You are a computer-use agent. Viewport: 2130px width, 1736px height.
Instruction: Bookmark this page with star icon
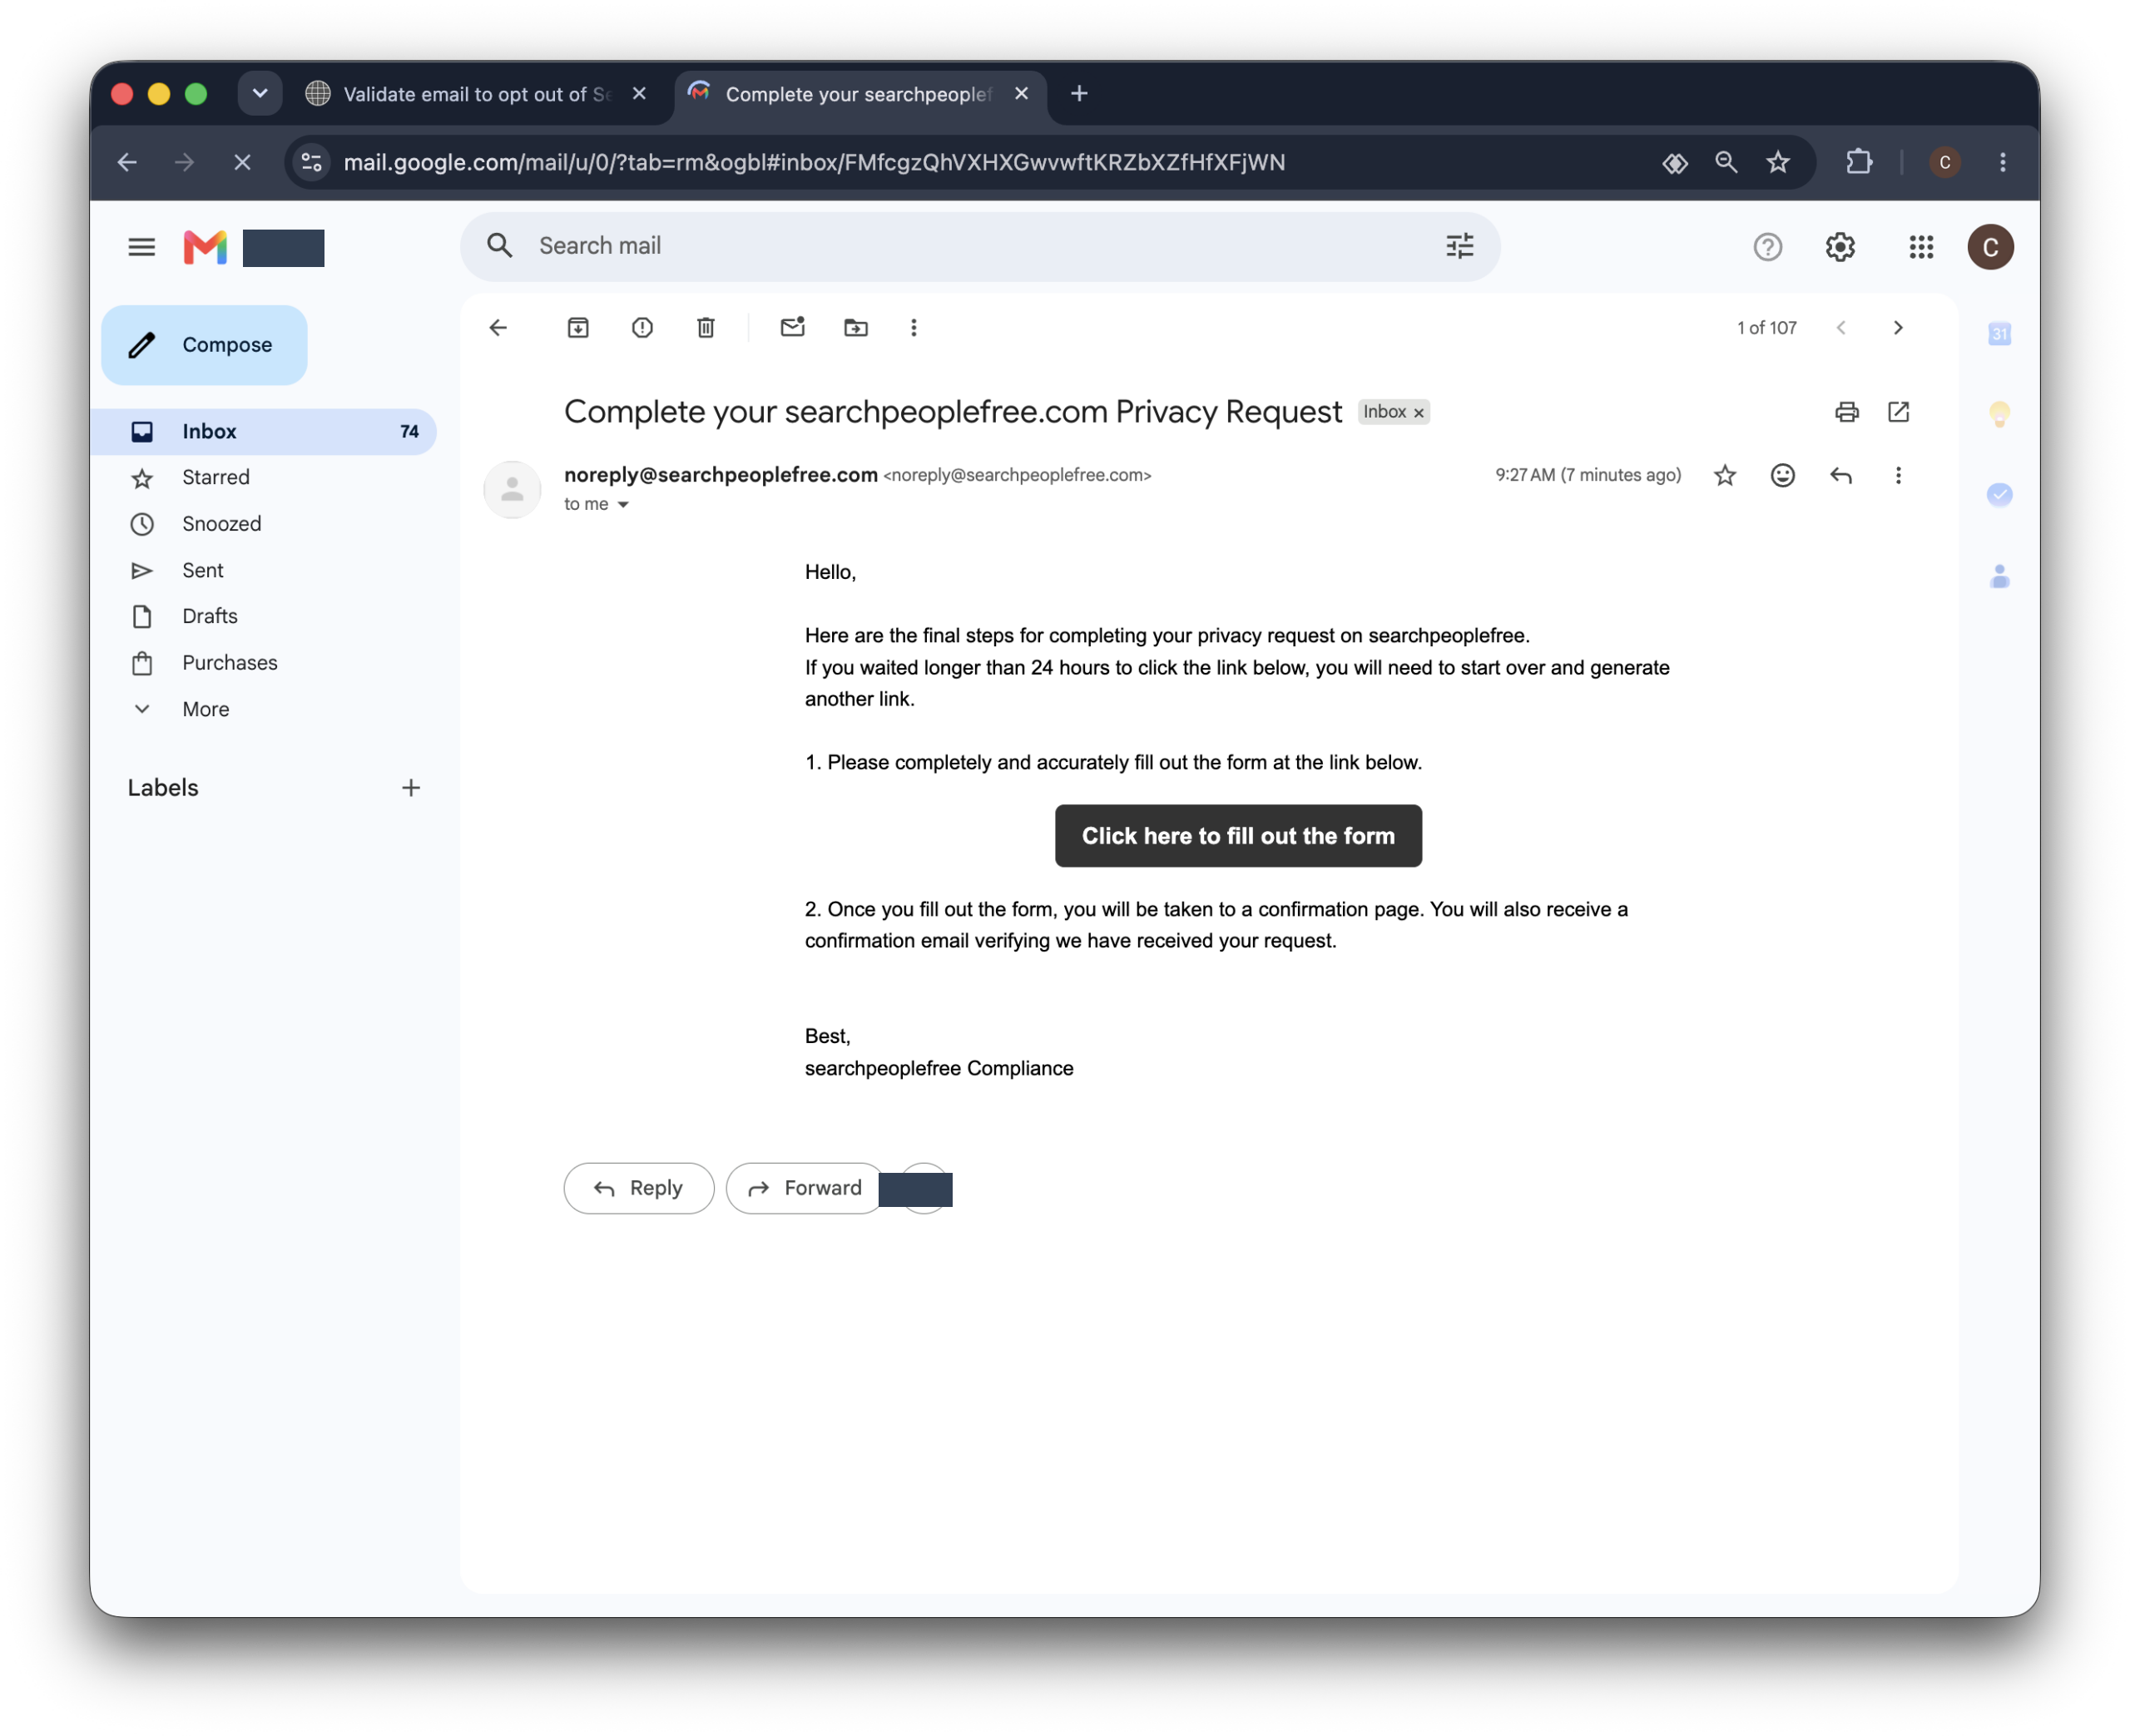(x=1777, y=162)
